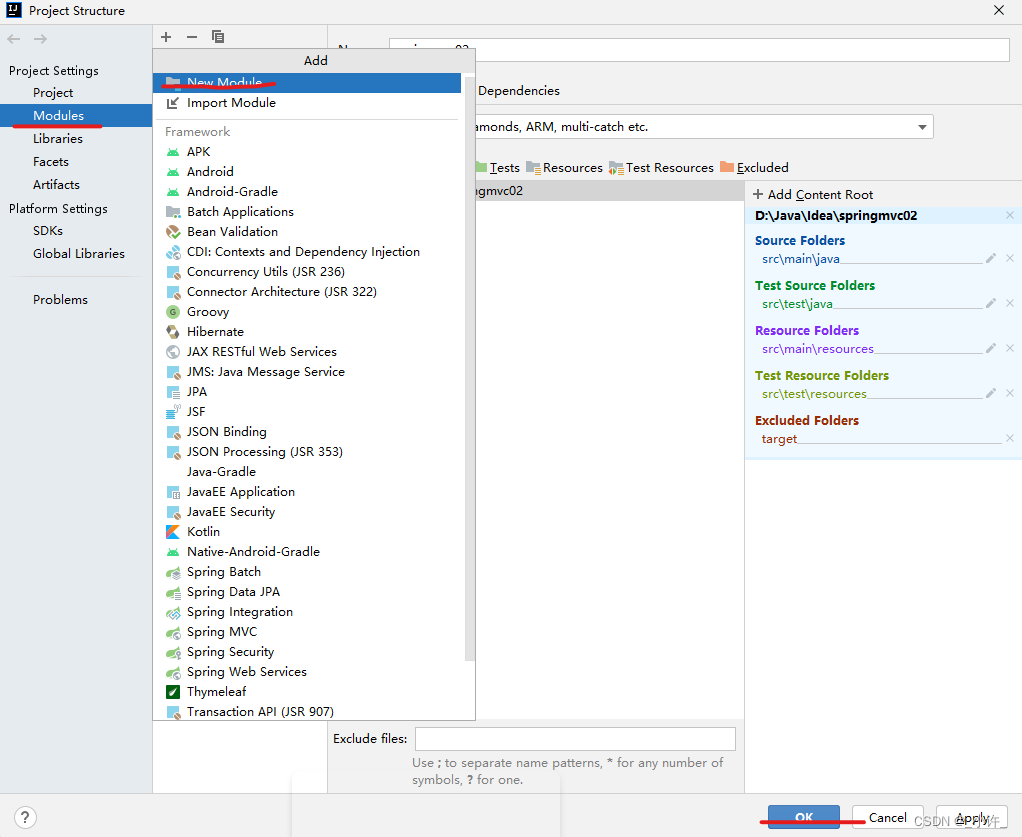Image resolution: width=1022 pixels, height=837 pixels.
Task: Remove src\main\resources folder x icon
Action: click(x=1010, y=348)
